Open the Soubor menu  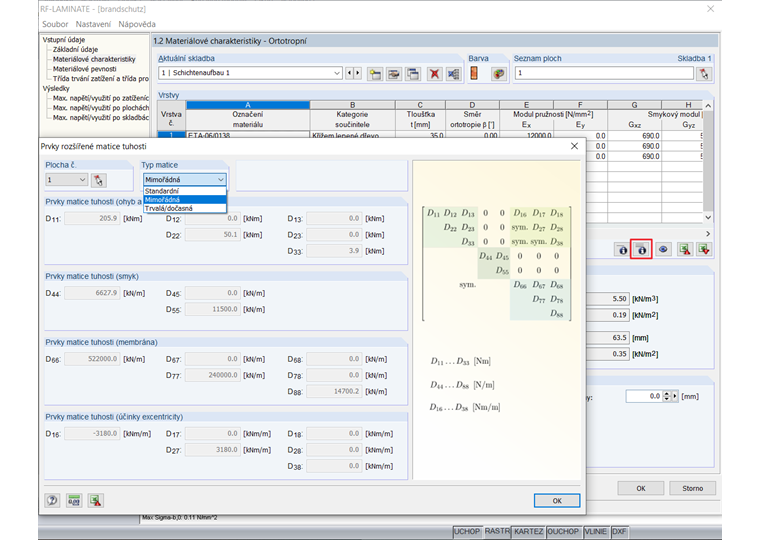pos(55,24)
